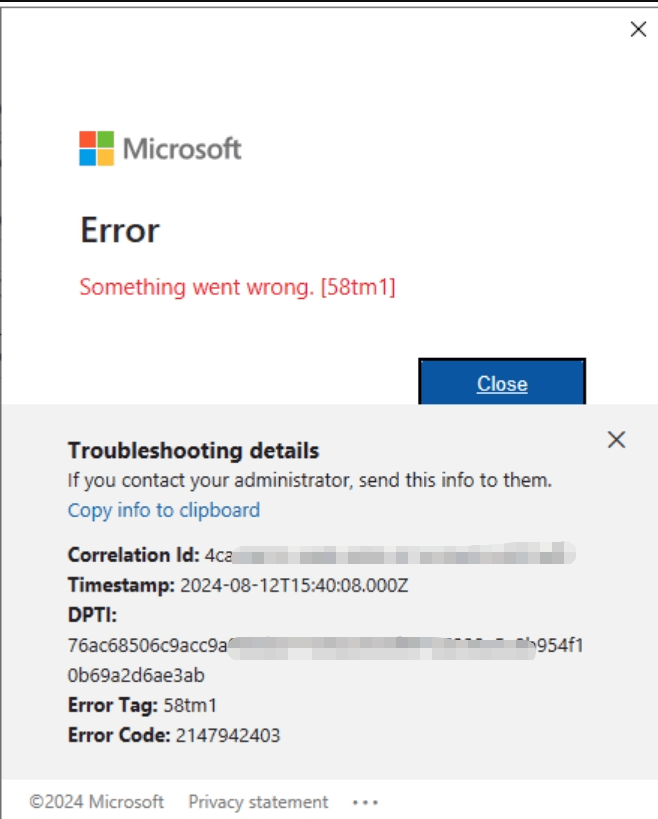Dismiss the error dialog using the top X
Image resolution: width=658 pixels, height=819 pixels.
[639, 29]
